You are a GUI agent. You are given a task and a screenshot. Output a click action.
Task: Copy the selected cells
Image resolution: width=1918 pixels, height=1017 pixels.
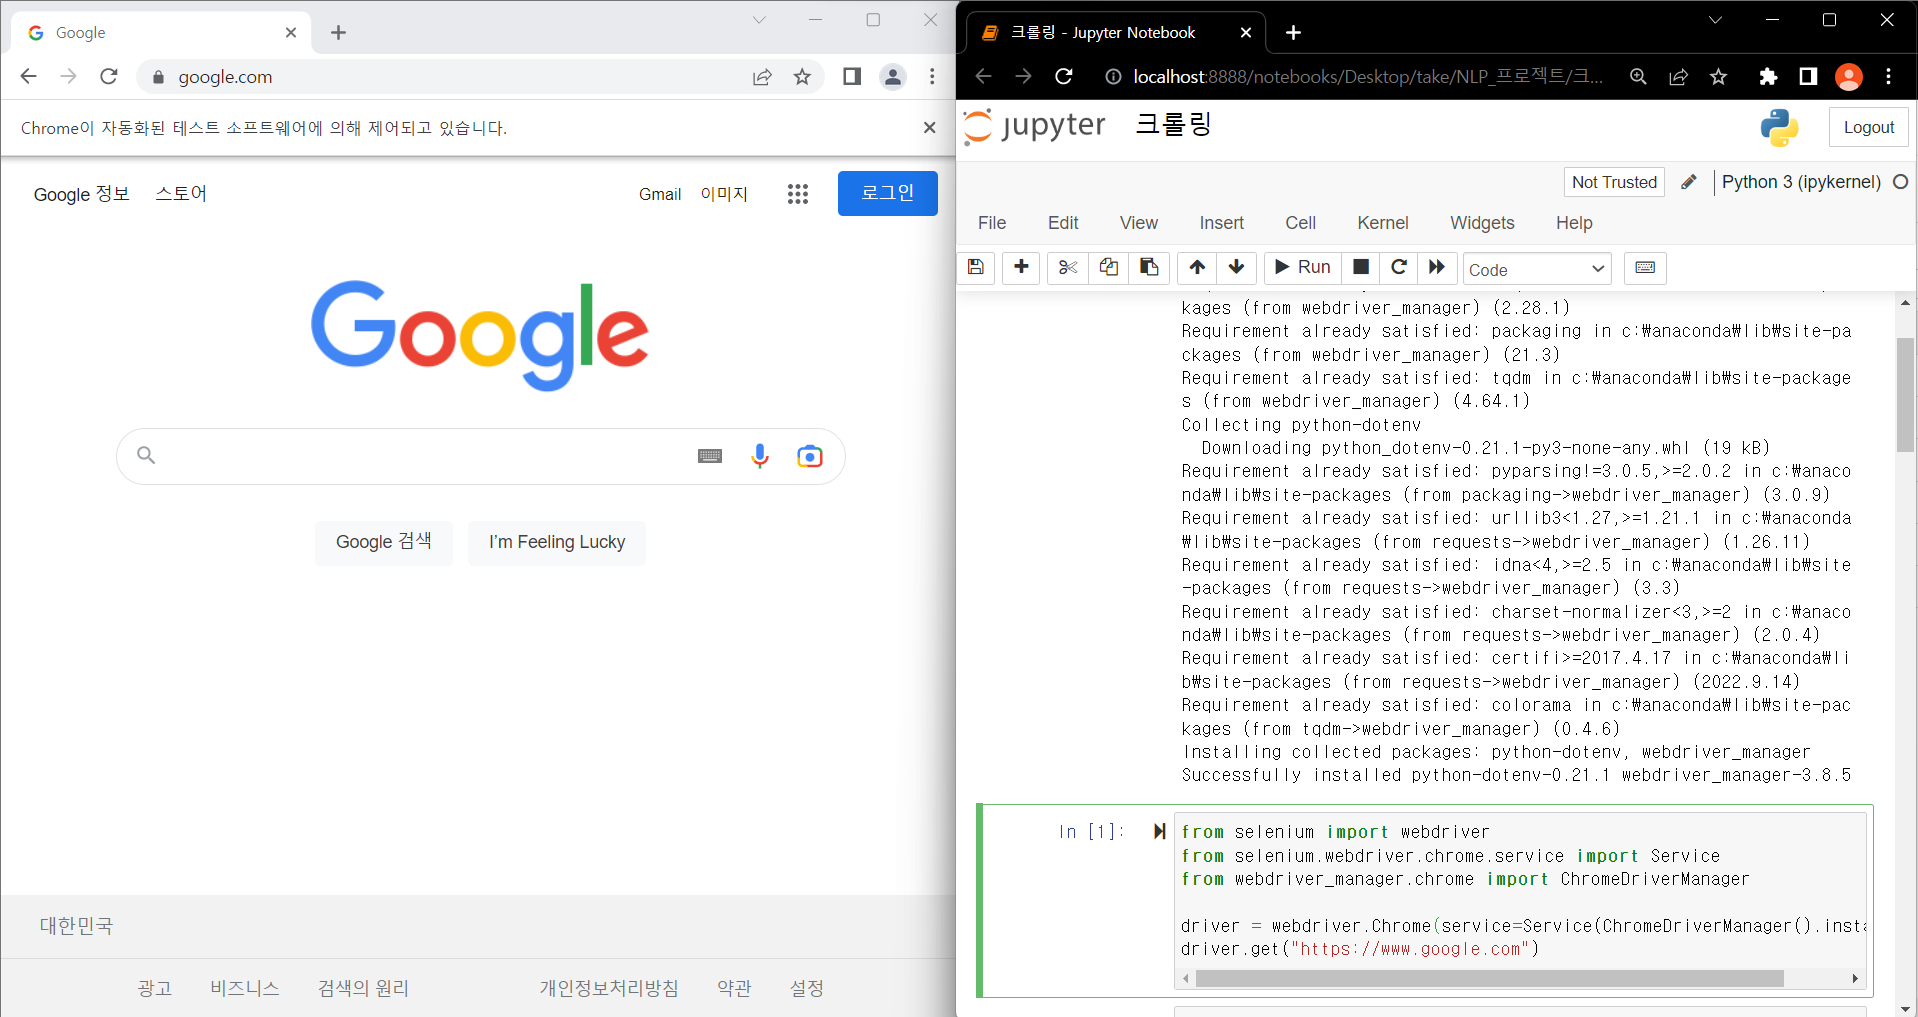(1108, 268)
